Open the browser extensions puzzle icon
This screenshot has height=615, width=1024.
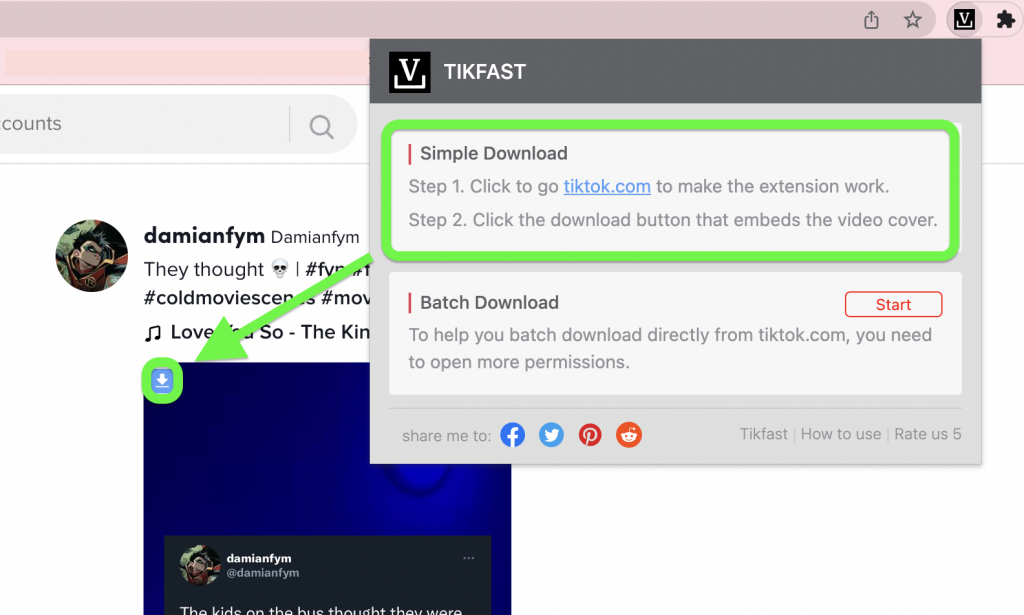(1006, 20)
